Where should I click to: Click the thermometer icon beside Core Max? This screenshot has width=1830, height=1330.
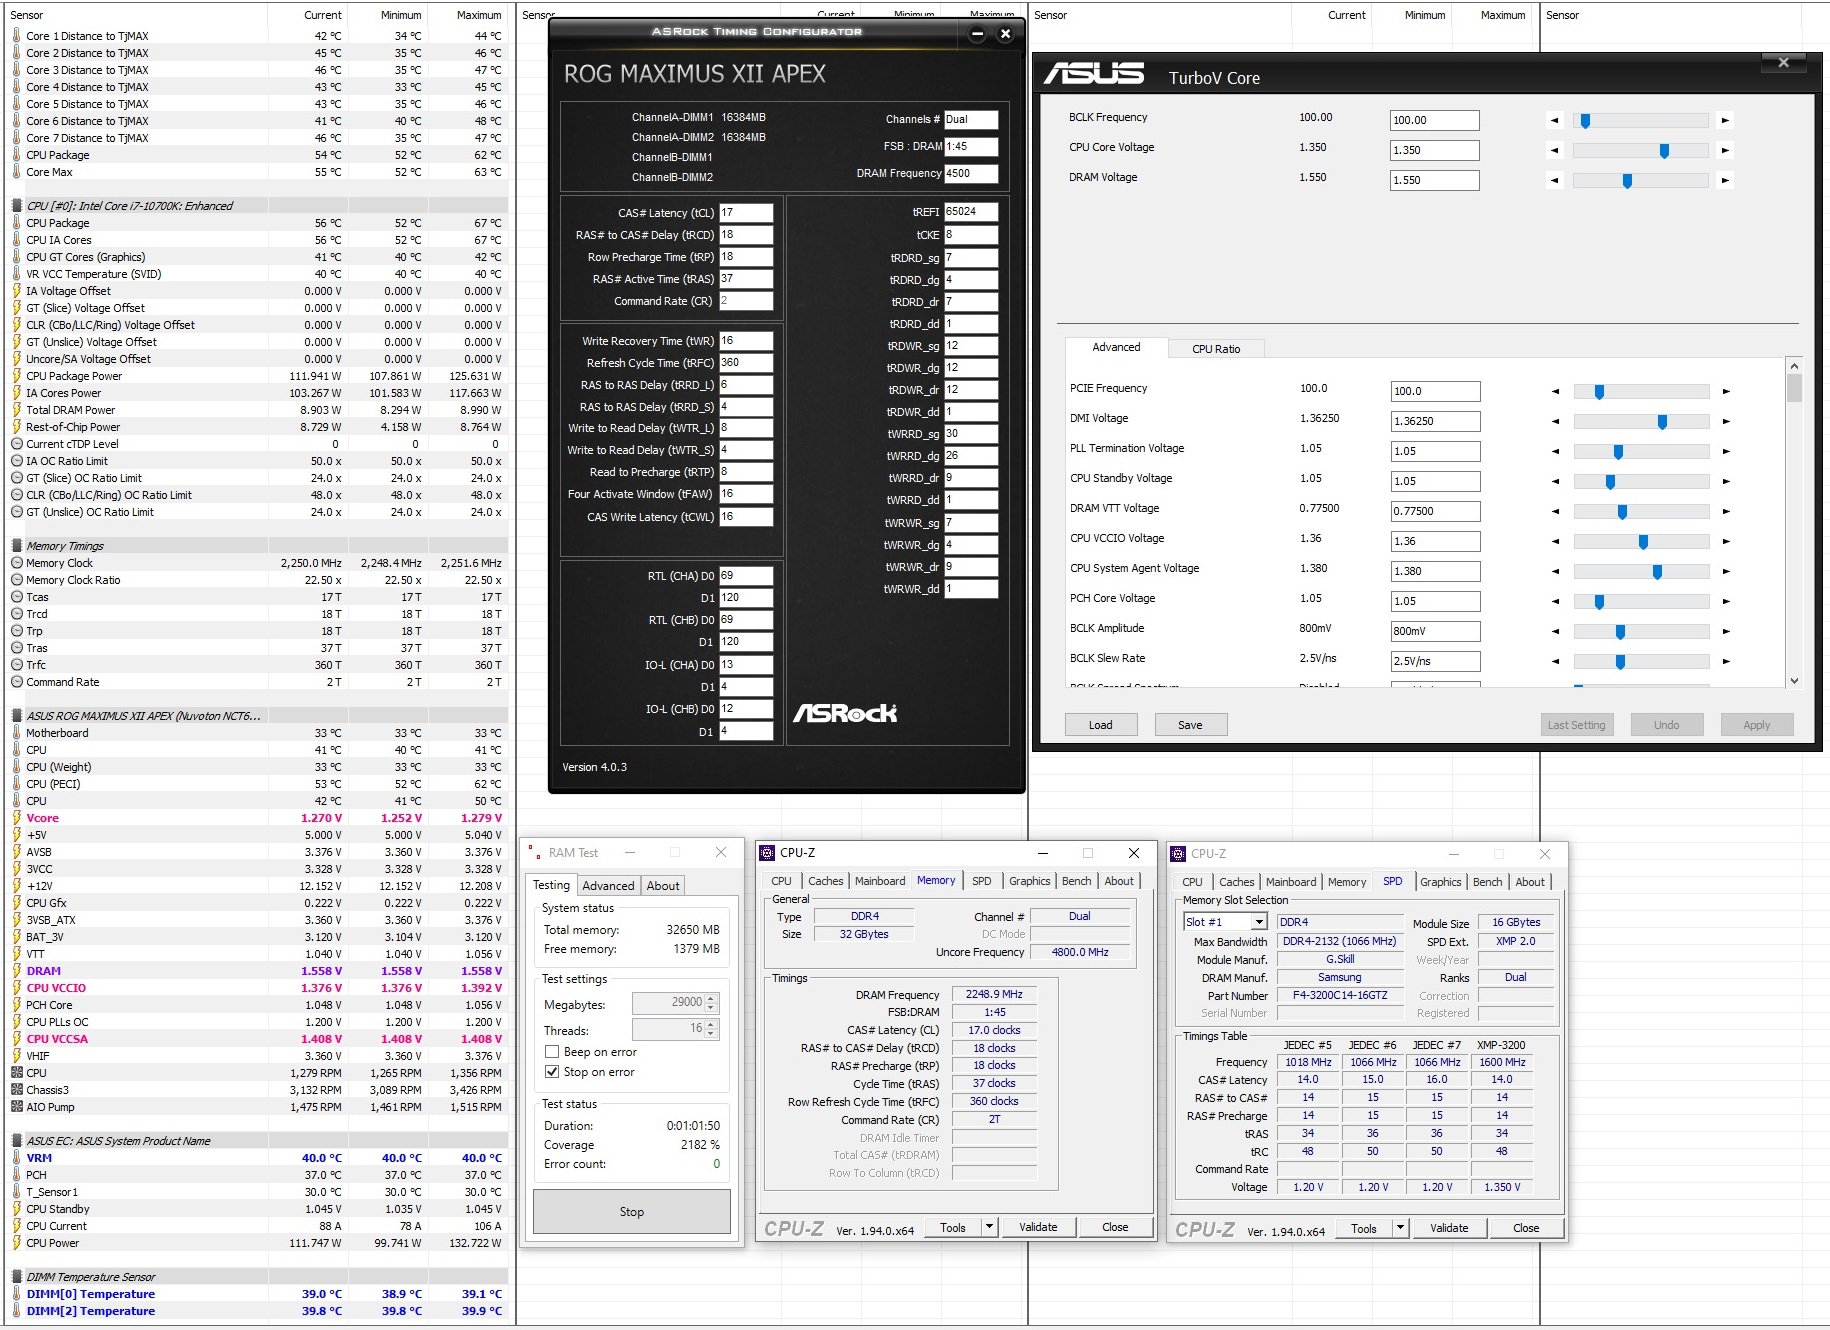(x=17, y=172)
